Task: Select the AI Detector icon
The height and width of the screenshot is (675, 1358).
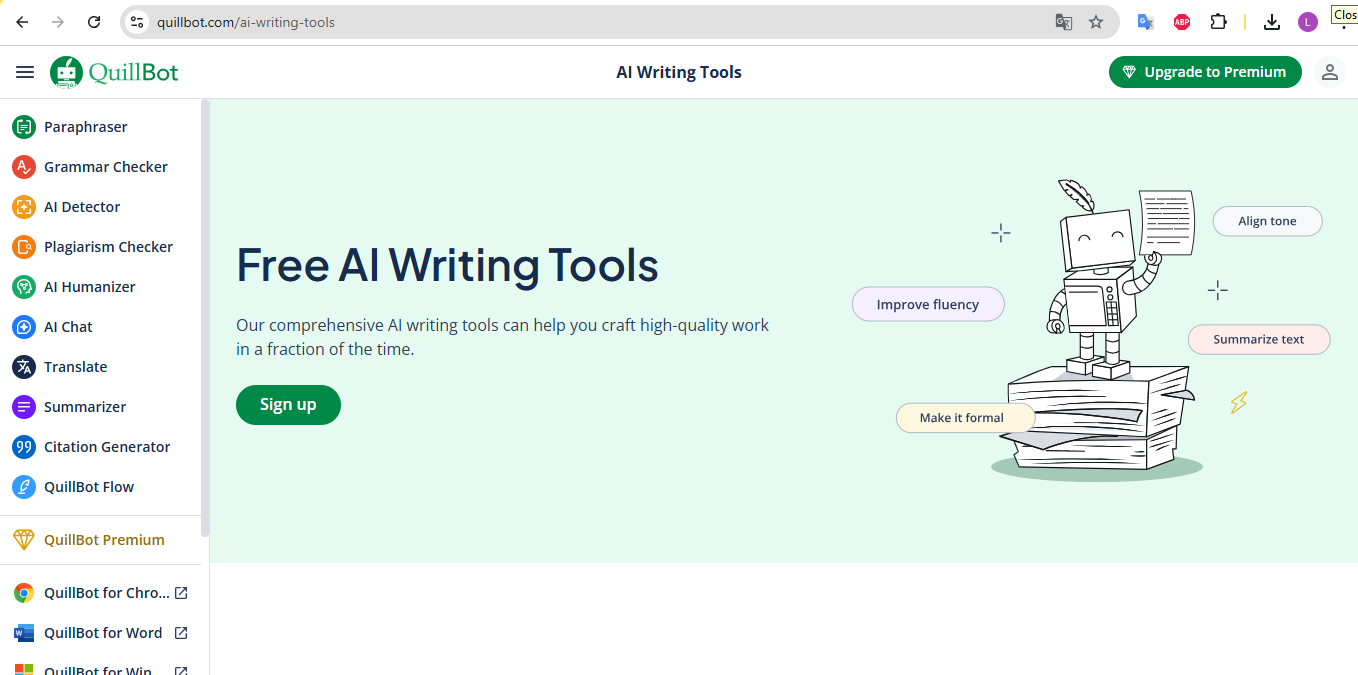Action: coord(24,207)
